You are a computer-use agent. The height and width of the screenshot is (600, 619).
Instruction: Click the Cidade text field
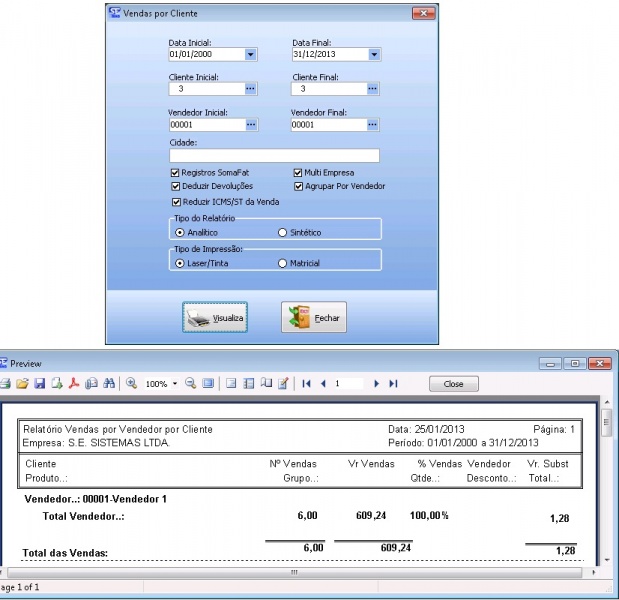(274, 156)
